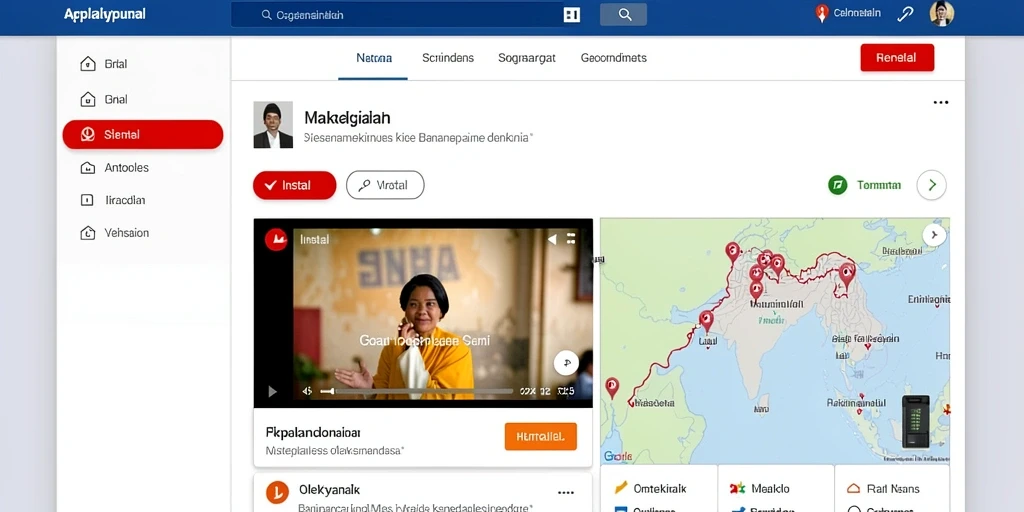Open the Olekyanalk post three-dot menu
Image resolution: width=1024 pixels, height=512 pixels.
(566, 492)
